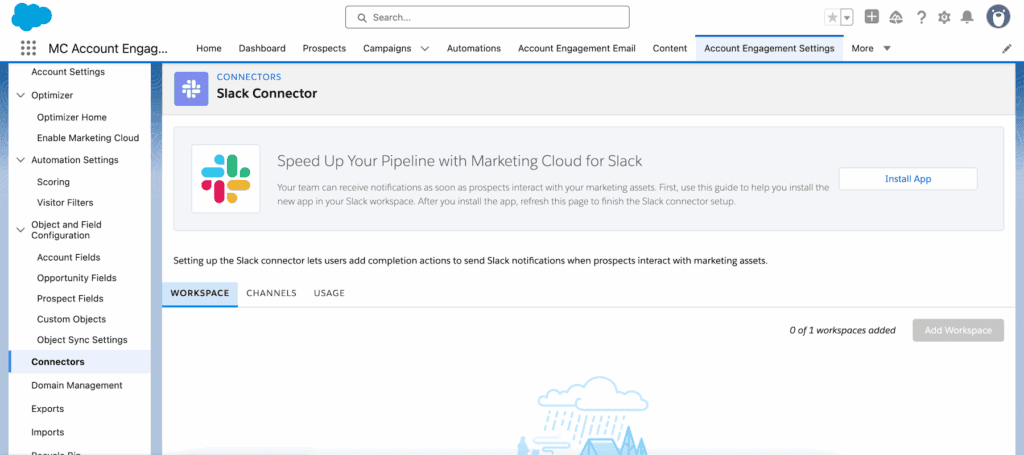Focus the global Search field
The height and width of the screenshot is (455, 1024).
487,18
